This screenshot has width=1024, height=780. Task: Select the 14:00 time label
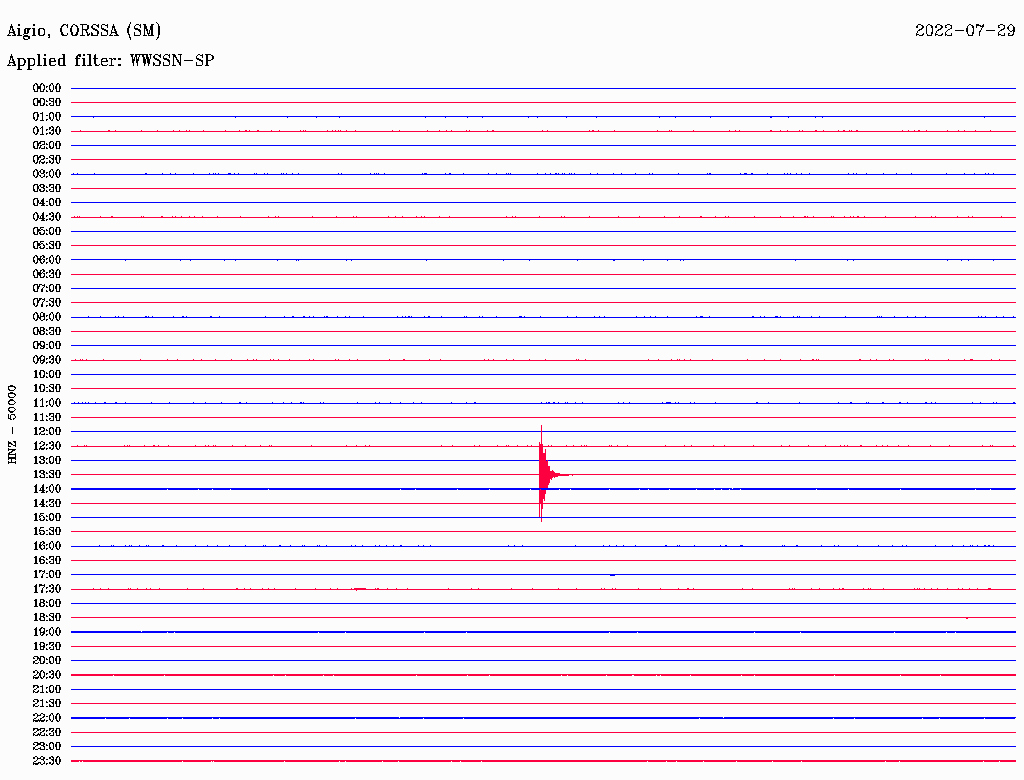click(x=47, y=489)
